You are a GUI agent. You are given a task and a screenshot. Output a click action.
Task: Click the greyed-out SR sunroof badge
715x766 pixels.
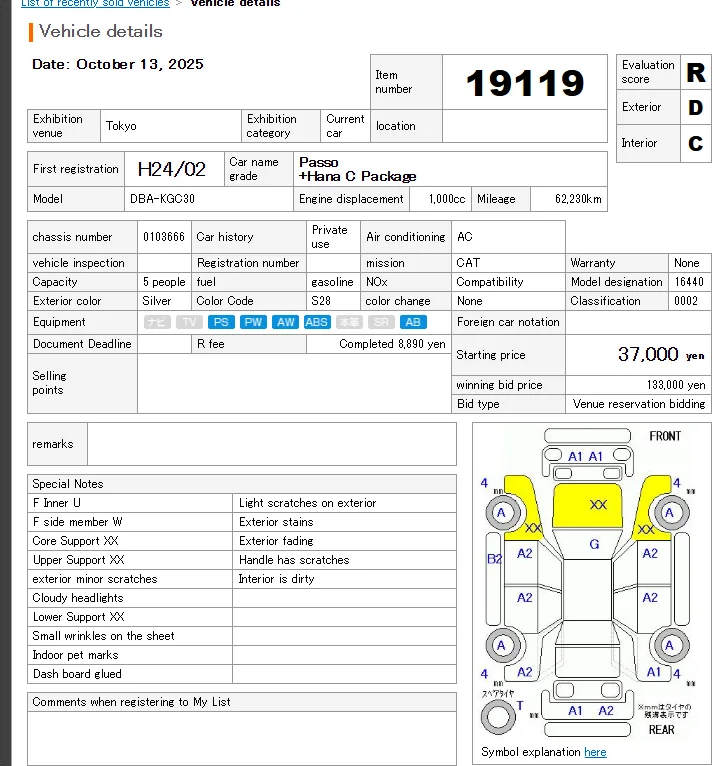point(381,322)
